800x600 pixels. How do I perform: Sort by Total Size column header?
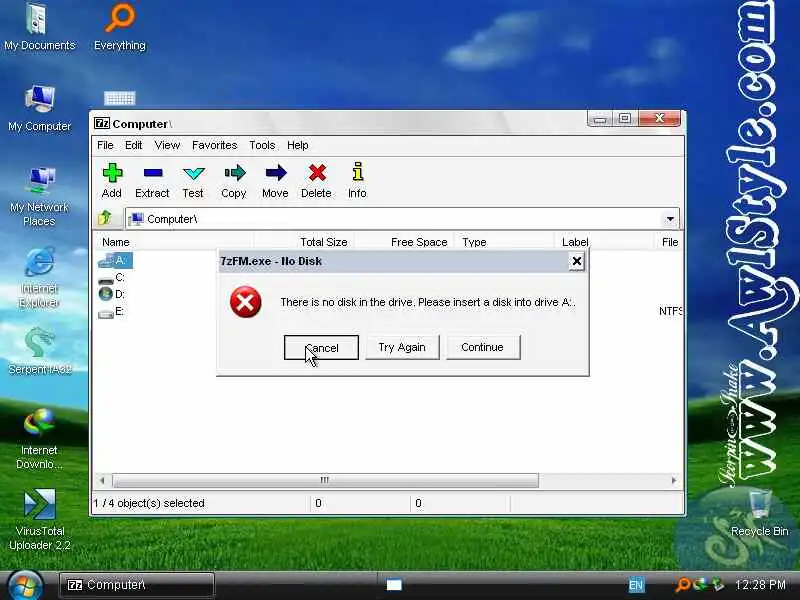click(304, 242)
